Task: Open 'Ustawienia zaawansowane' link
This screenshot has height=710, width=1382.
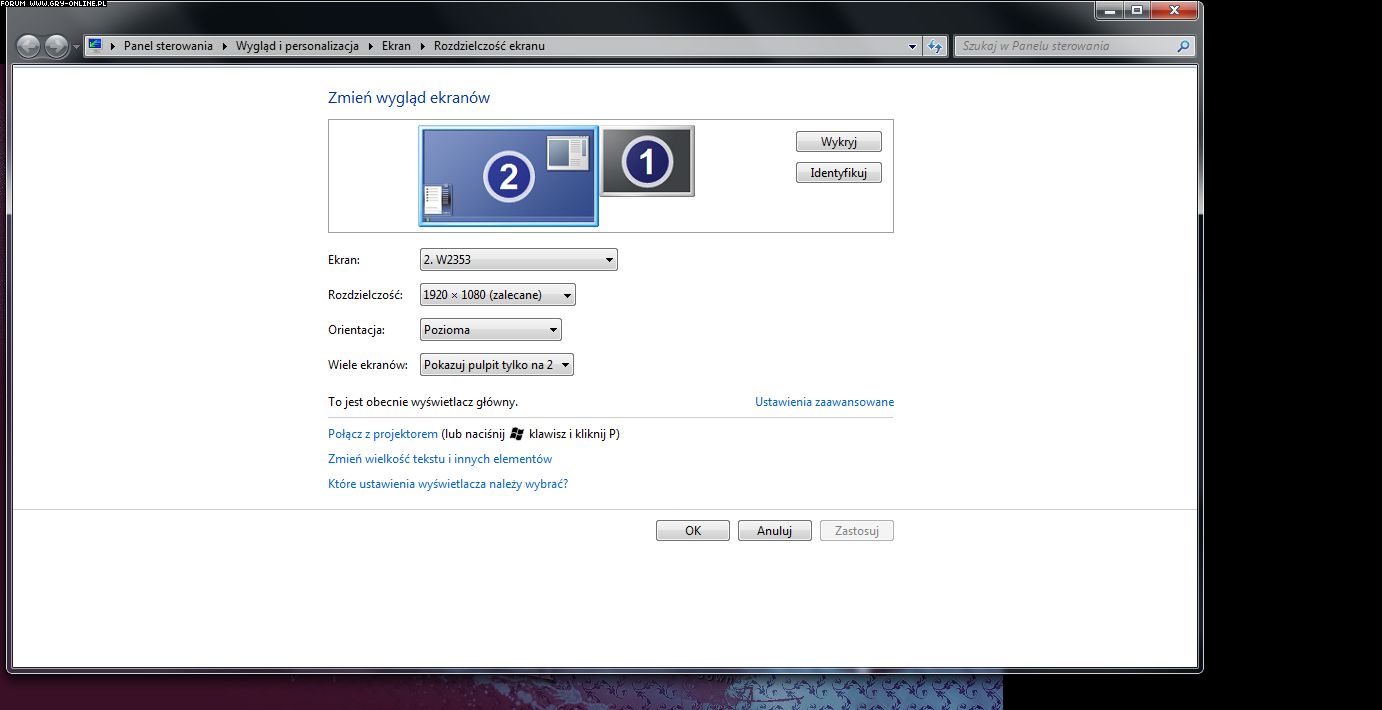Action: [824, 402]
